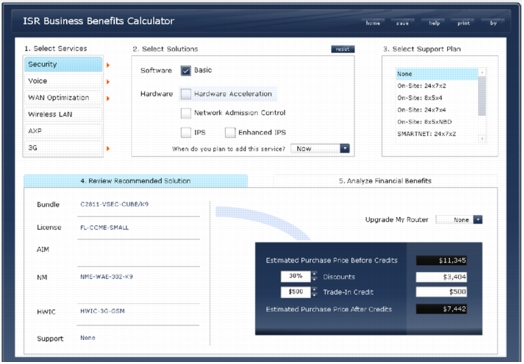The height and width of the screenshot is (364, 524).
Task: Click the 30% Discounts percentage field
Action: point(295,276)
